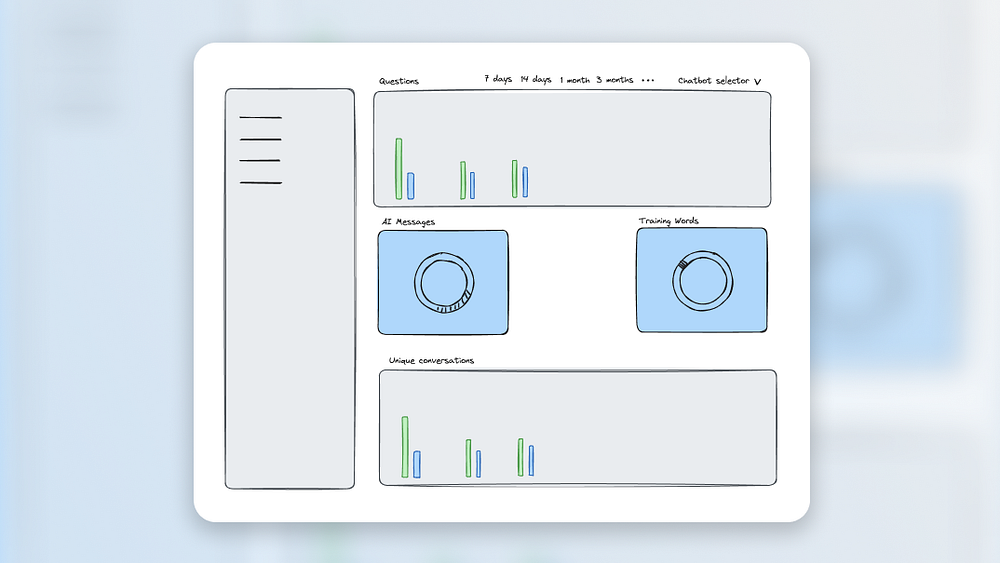Viewport: 1000px width, 563px height.
Task: Click the third sidebar menu line
Action: [260, 161]
